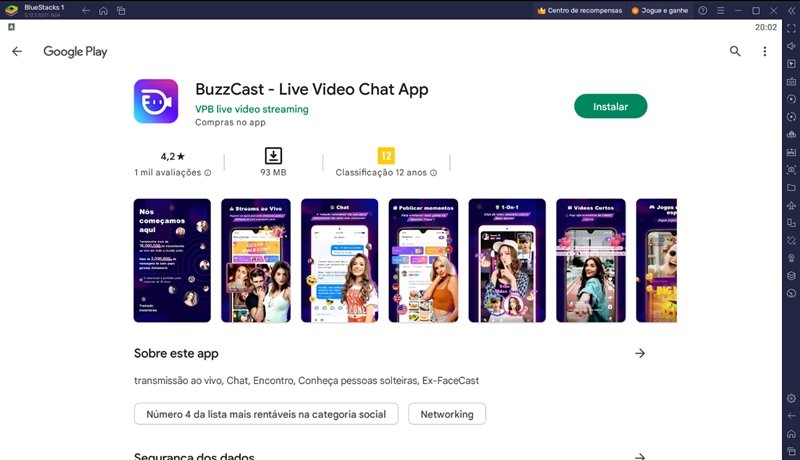Open BlueStacks settings gear in sidebar

point(791,398)
